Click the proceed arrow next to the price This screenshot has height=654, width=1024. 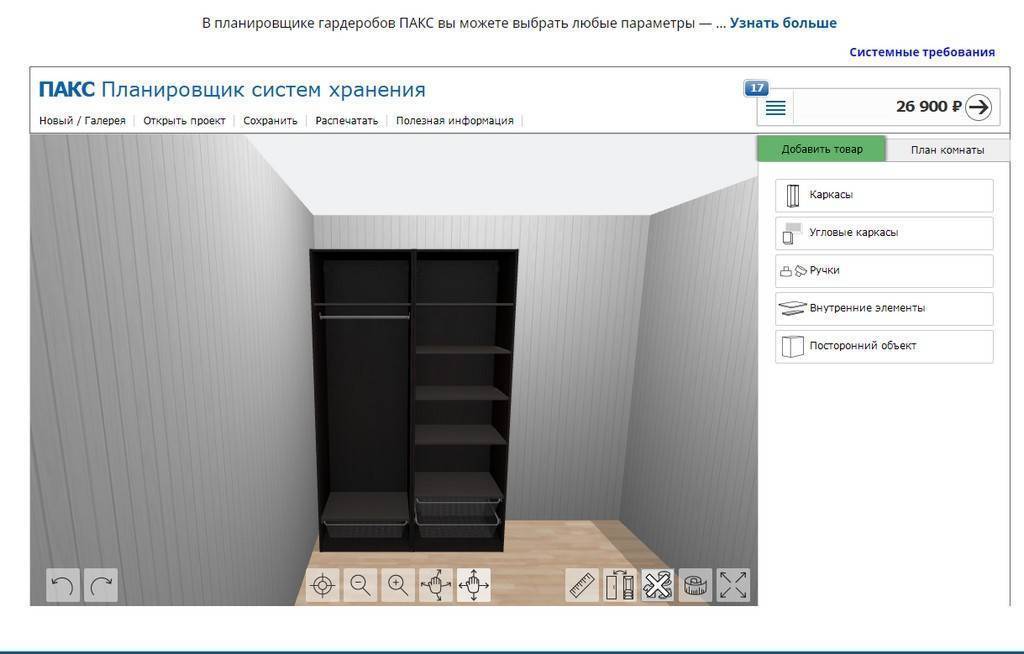978,107
